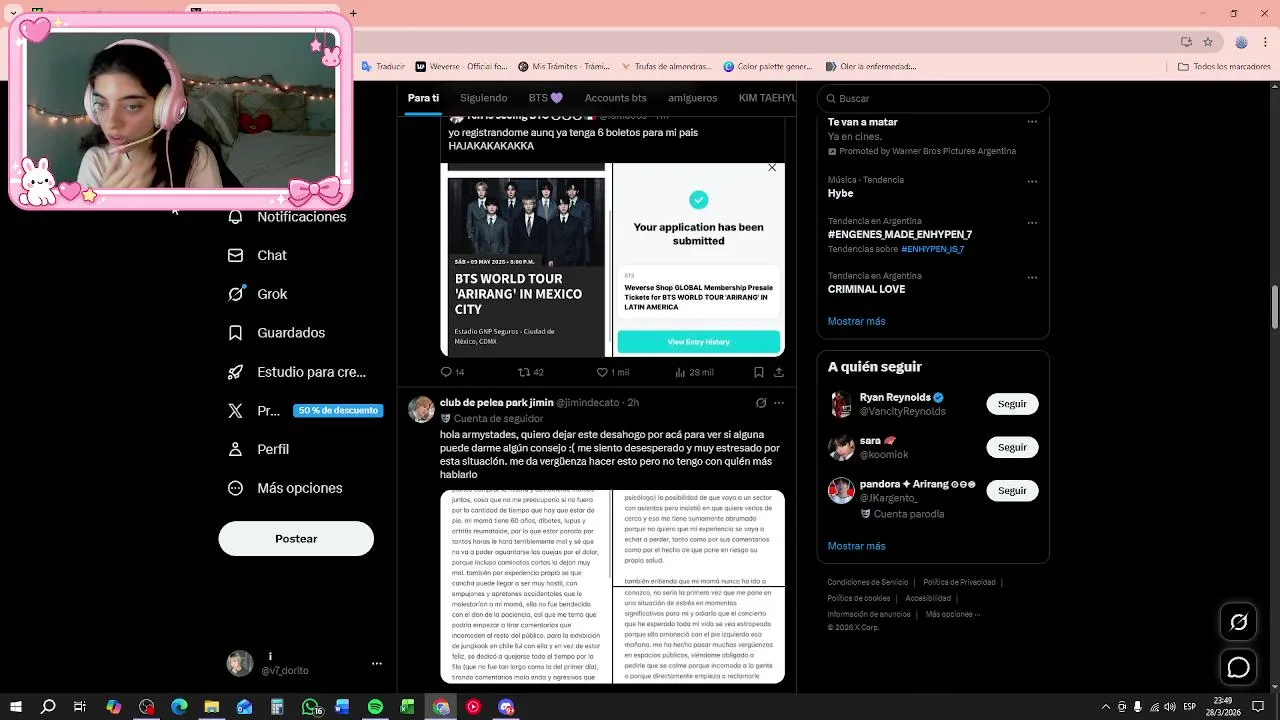
Task: Click the Buscar search field
Action: point(933,99)
